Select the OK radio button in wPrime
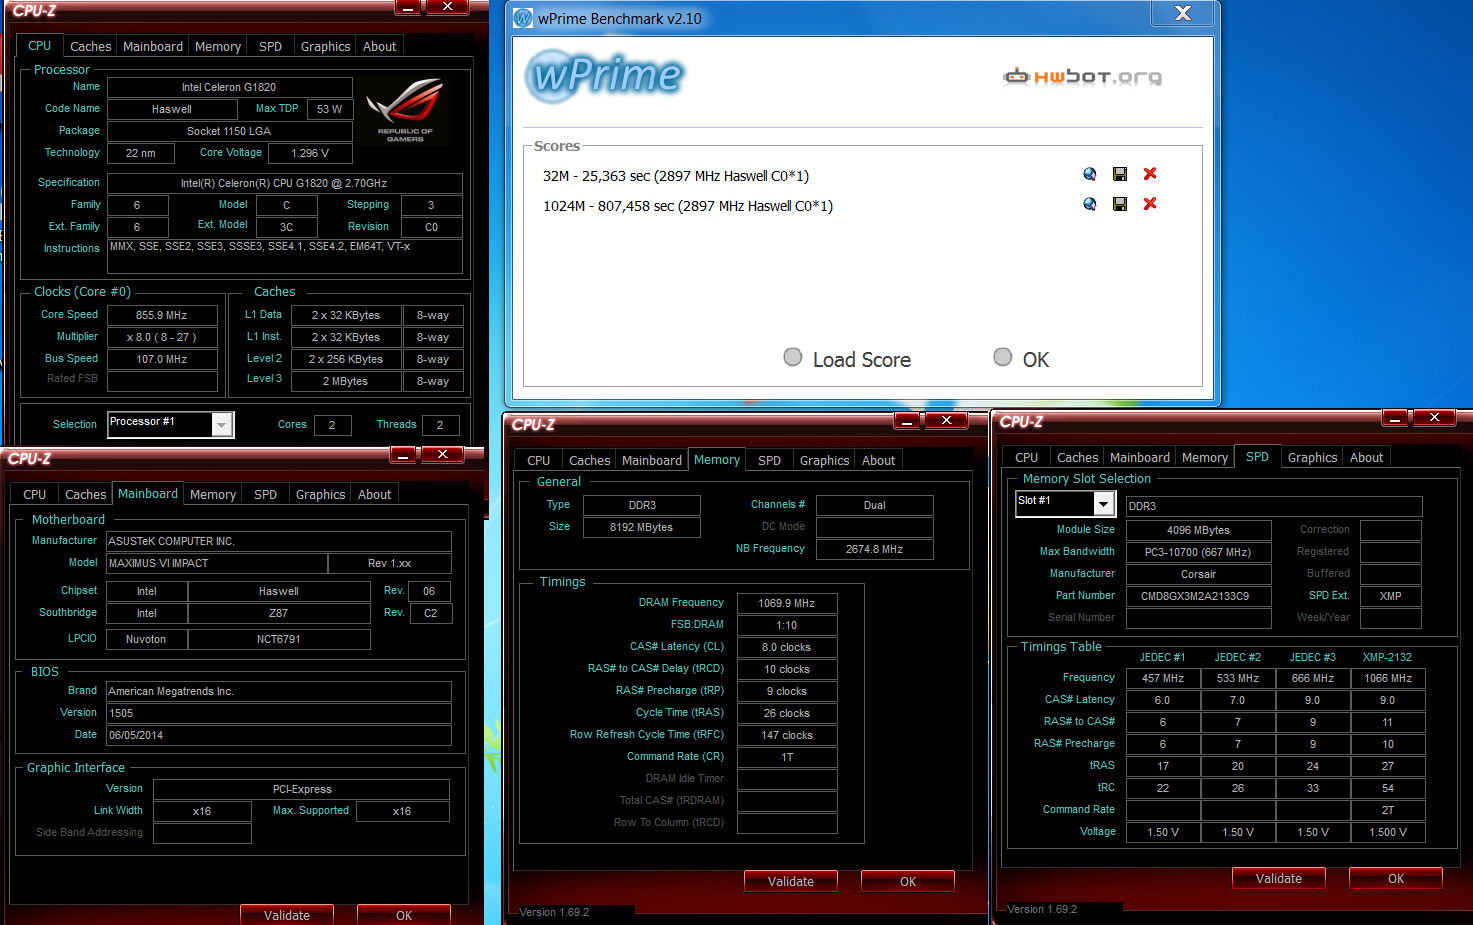The height and width of the screenshot is (925, 1473). (1003, 357)
